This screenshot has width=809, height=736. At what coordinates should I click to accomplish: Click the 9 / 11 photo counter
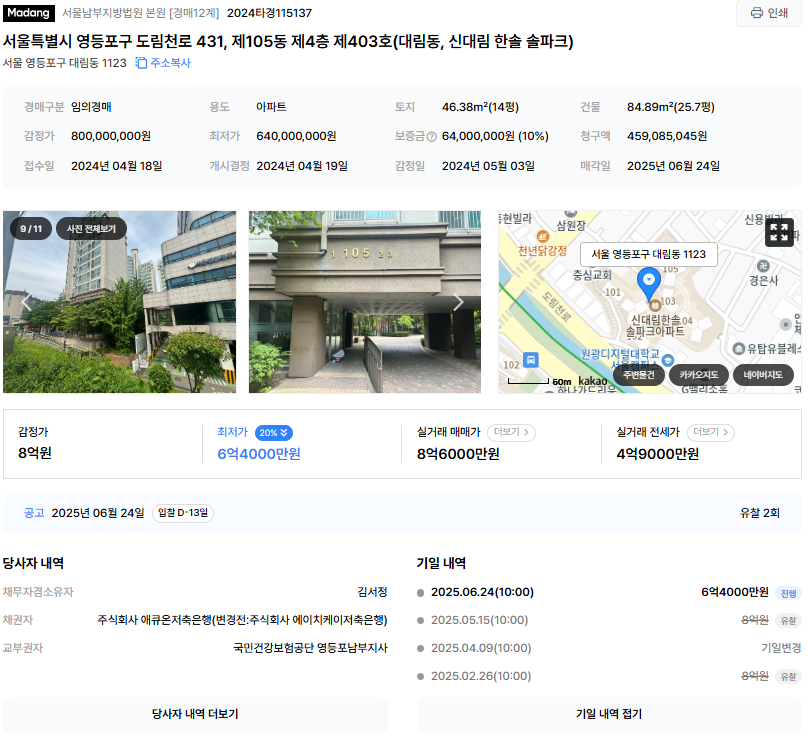pos(31,230)
